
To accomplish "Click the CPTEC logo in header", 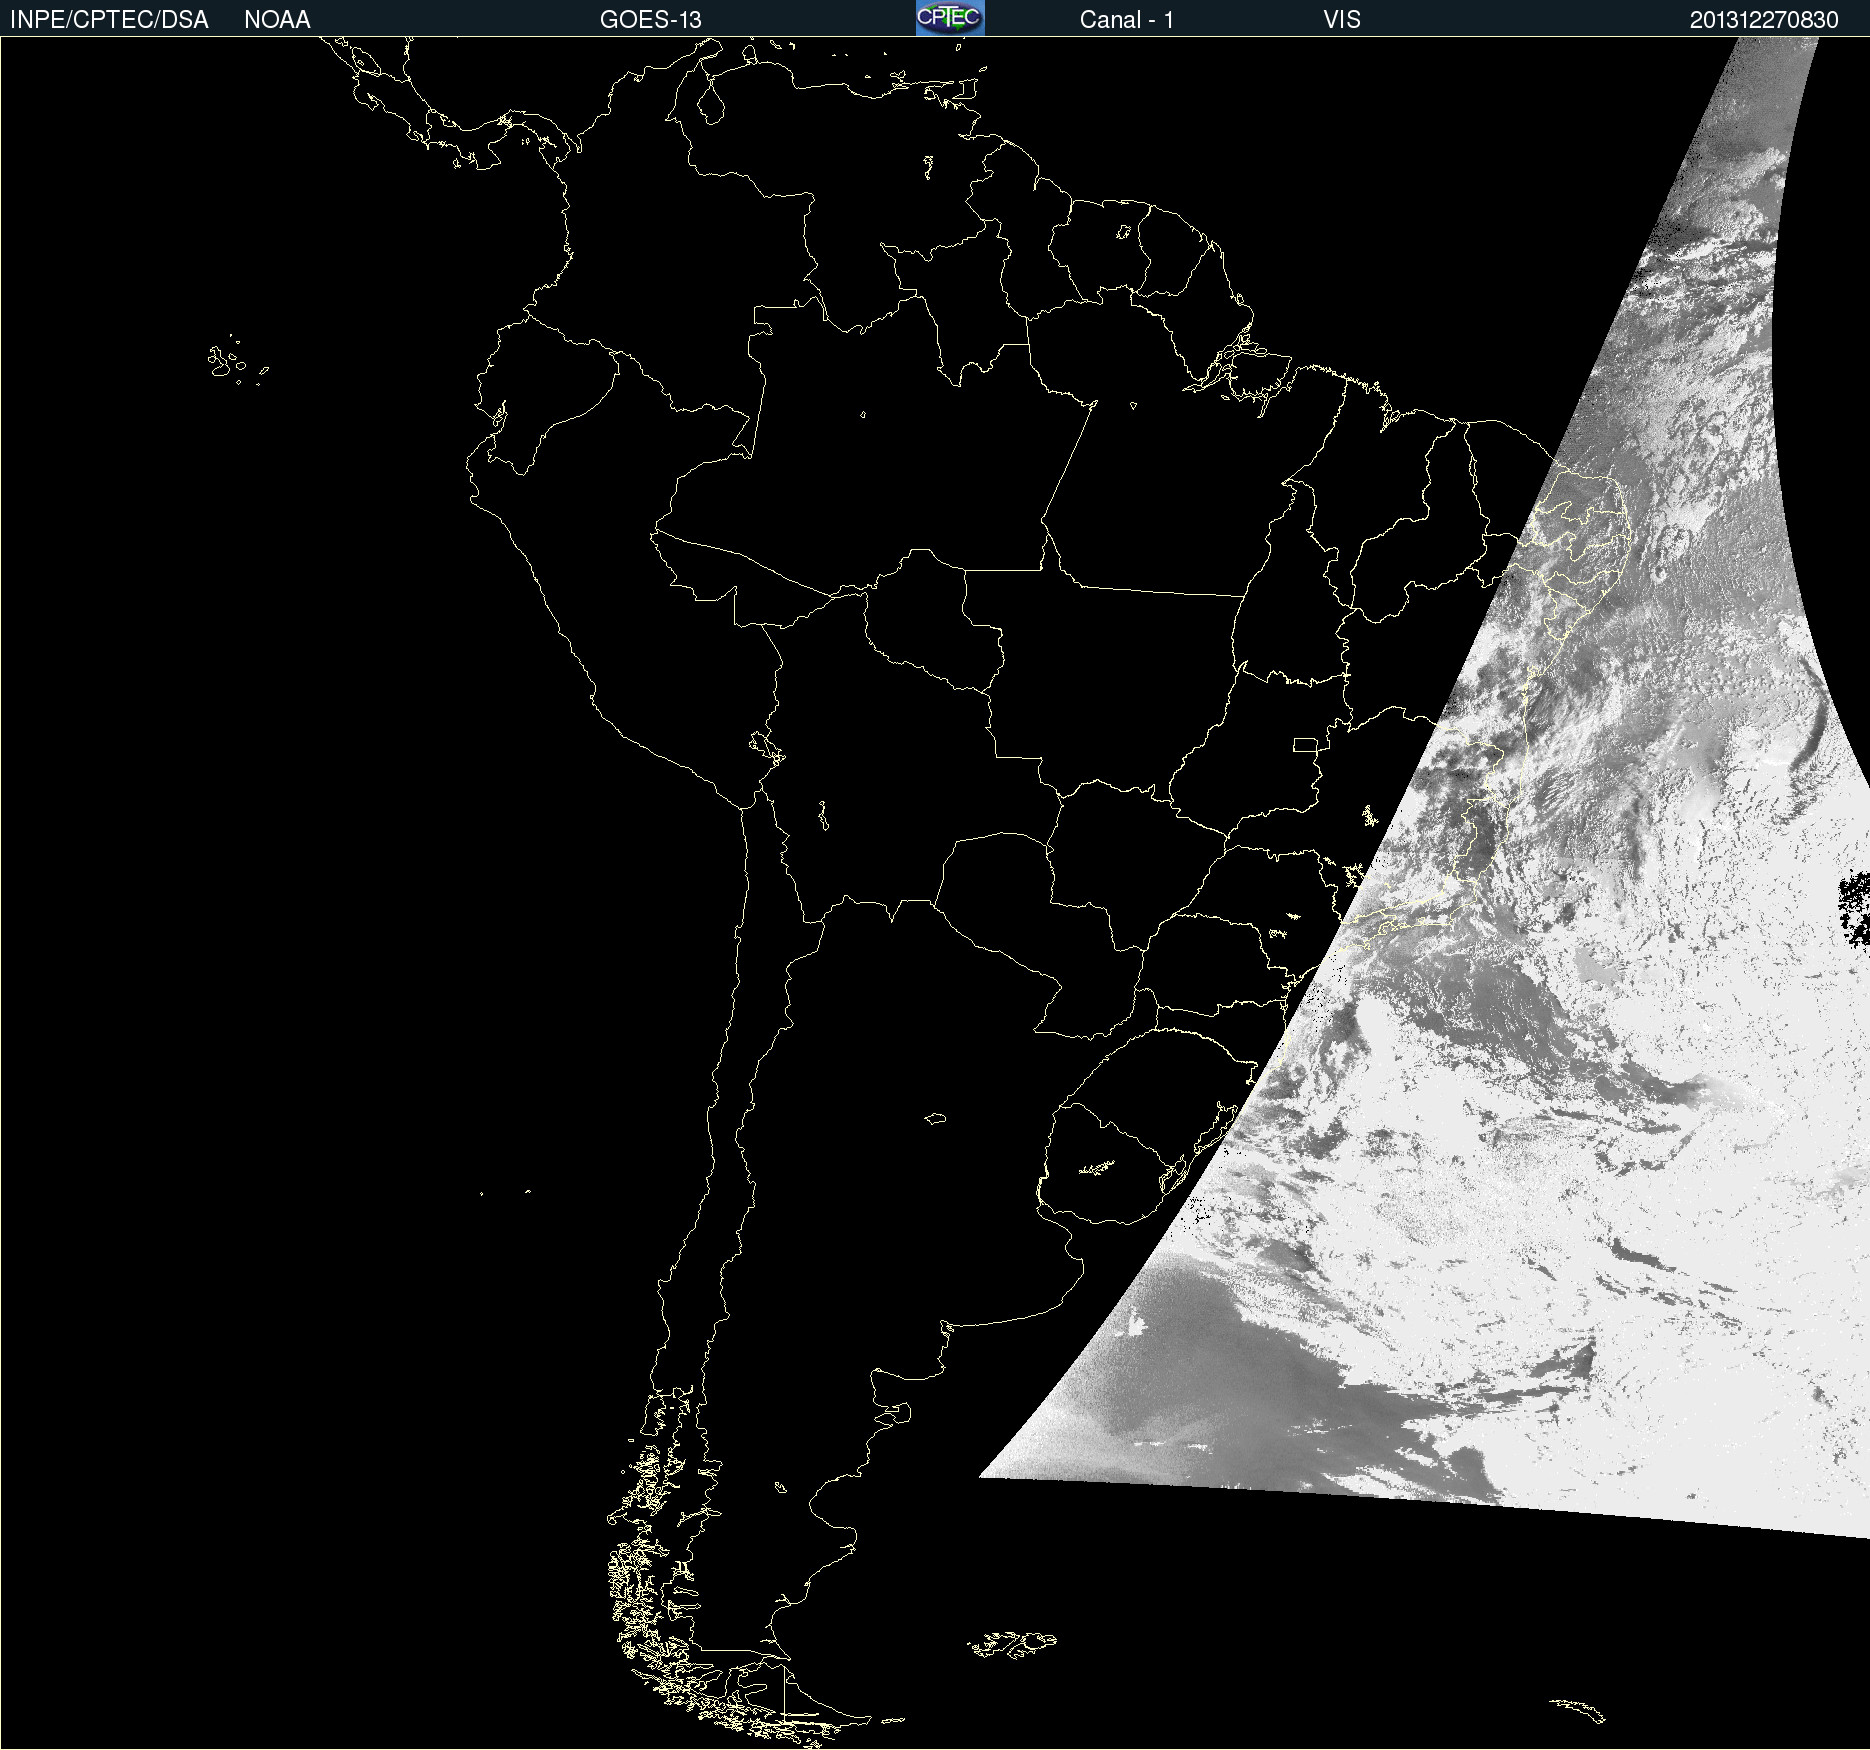I will click(x=949, y=18).
